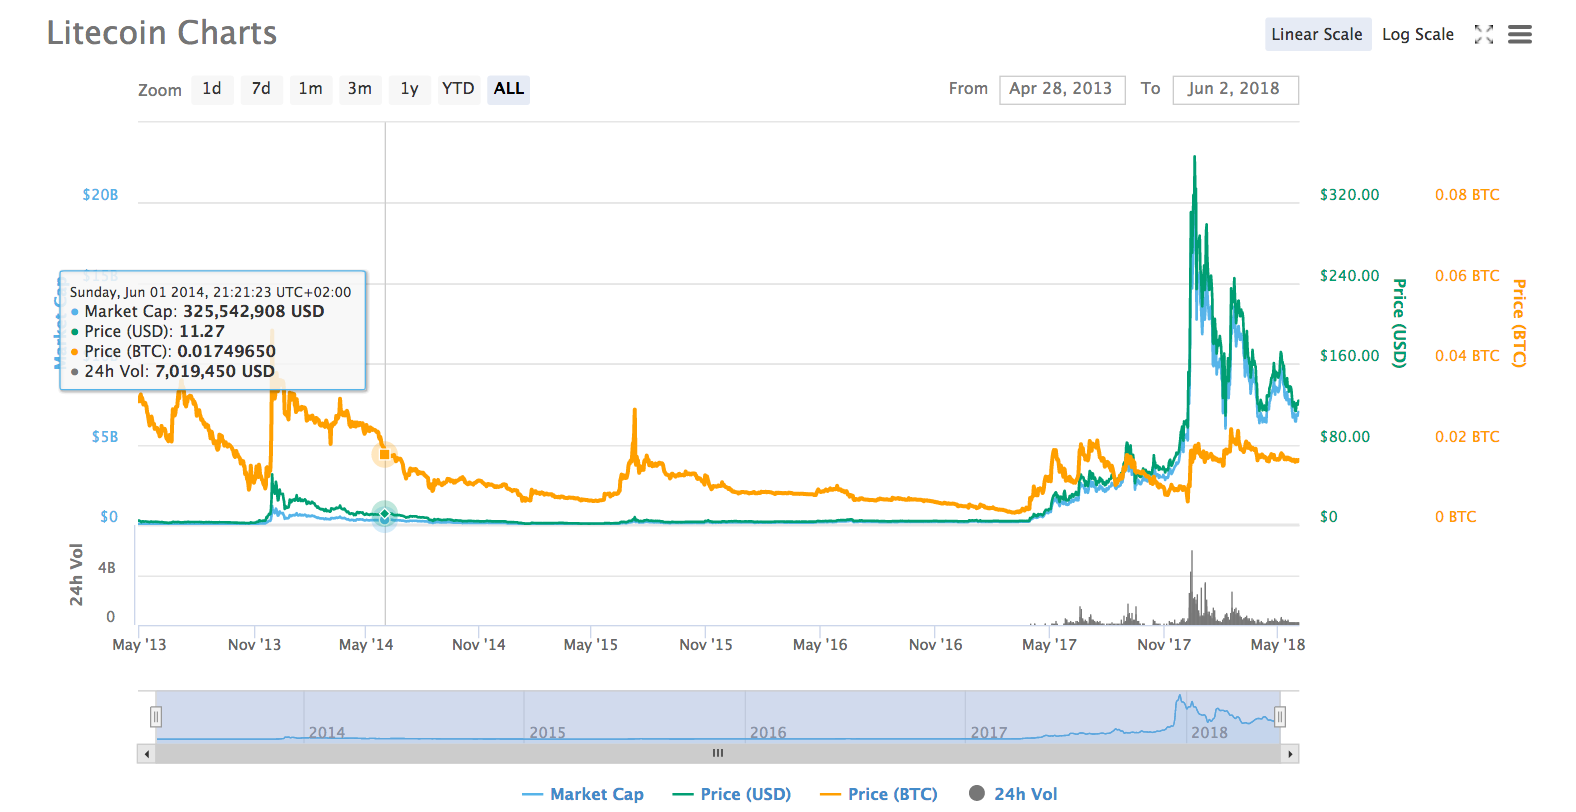Viewport: 1576px width, 812px height.
Task: Click the 24h Vol axis title
Action: click(x=76, y=575)
